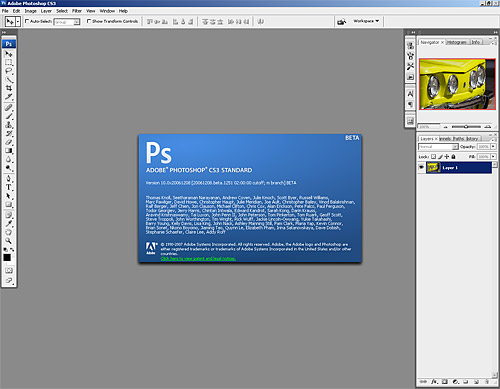500x389 pixels.
Task: Select the Clone Stamp tool
Action: click(8, 125)
